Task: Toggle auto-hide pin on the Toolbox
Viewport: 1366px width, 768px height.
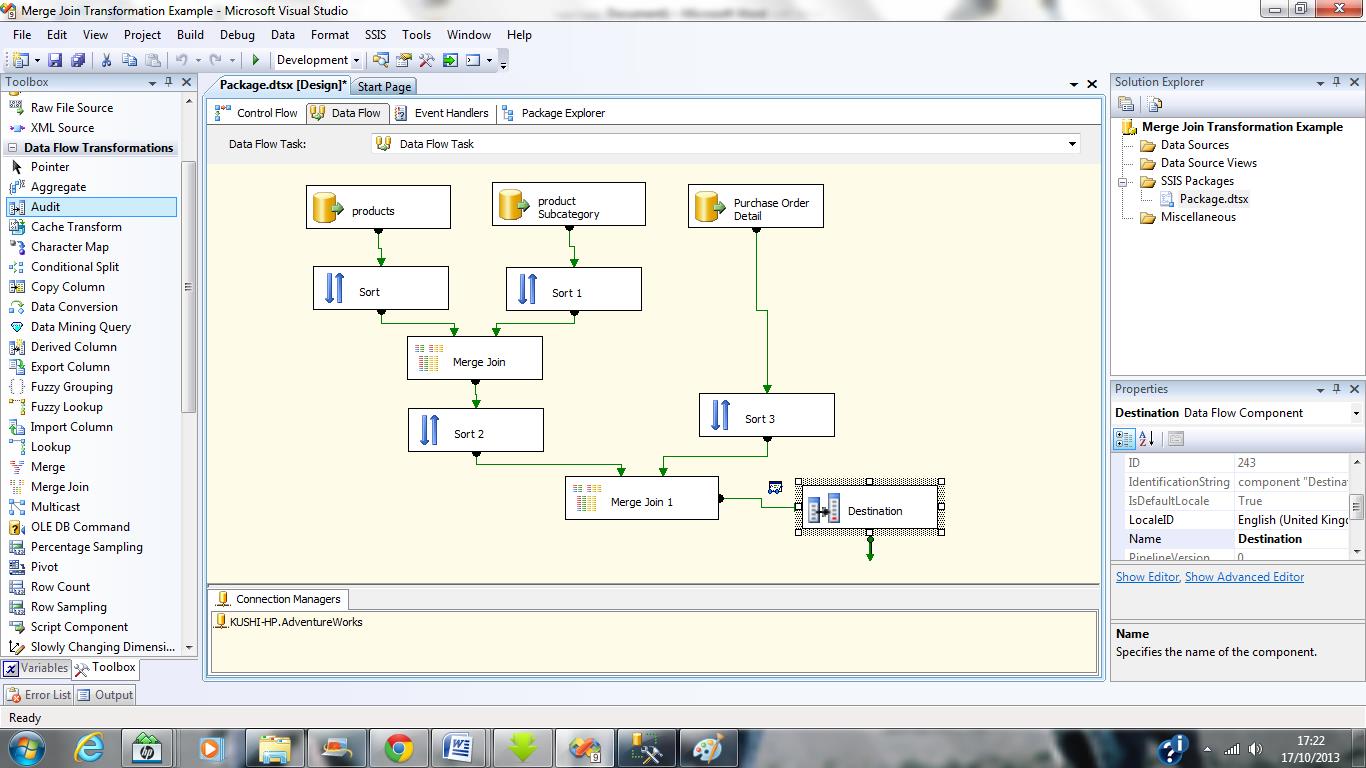Action: pyautogui.click(x=168, y=82)
